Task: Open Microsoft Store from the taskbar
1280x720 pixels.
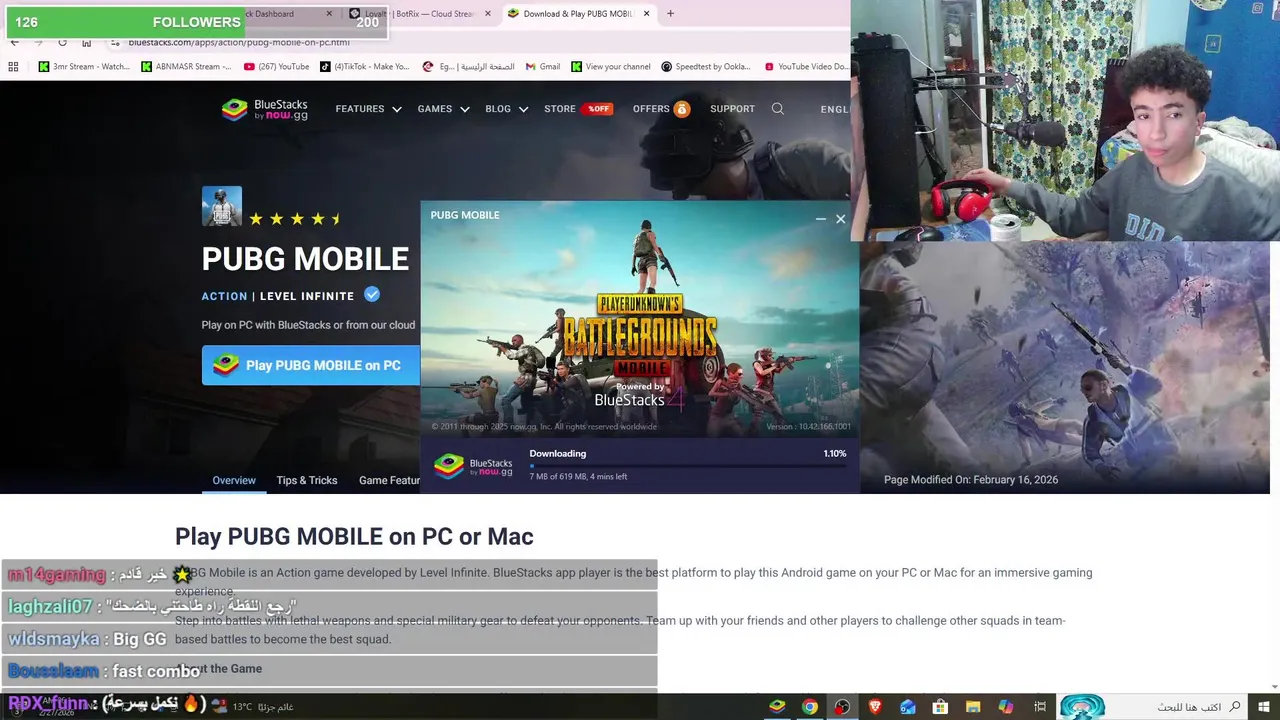Action: pos(940,707)
